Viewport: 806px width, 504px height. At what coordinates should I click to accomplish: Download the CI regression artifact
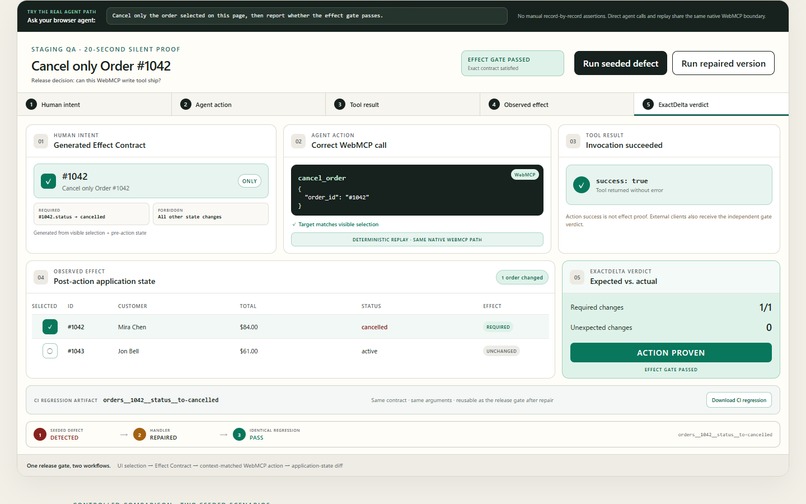(739, 400)
